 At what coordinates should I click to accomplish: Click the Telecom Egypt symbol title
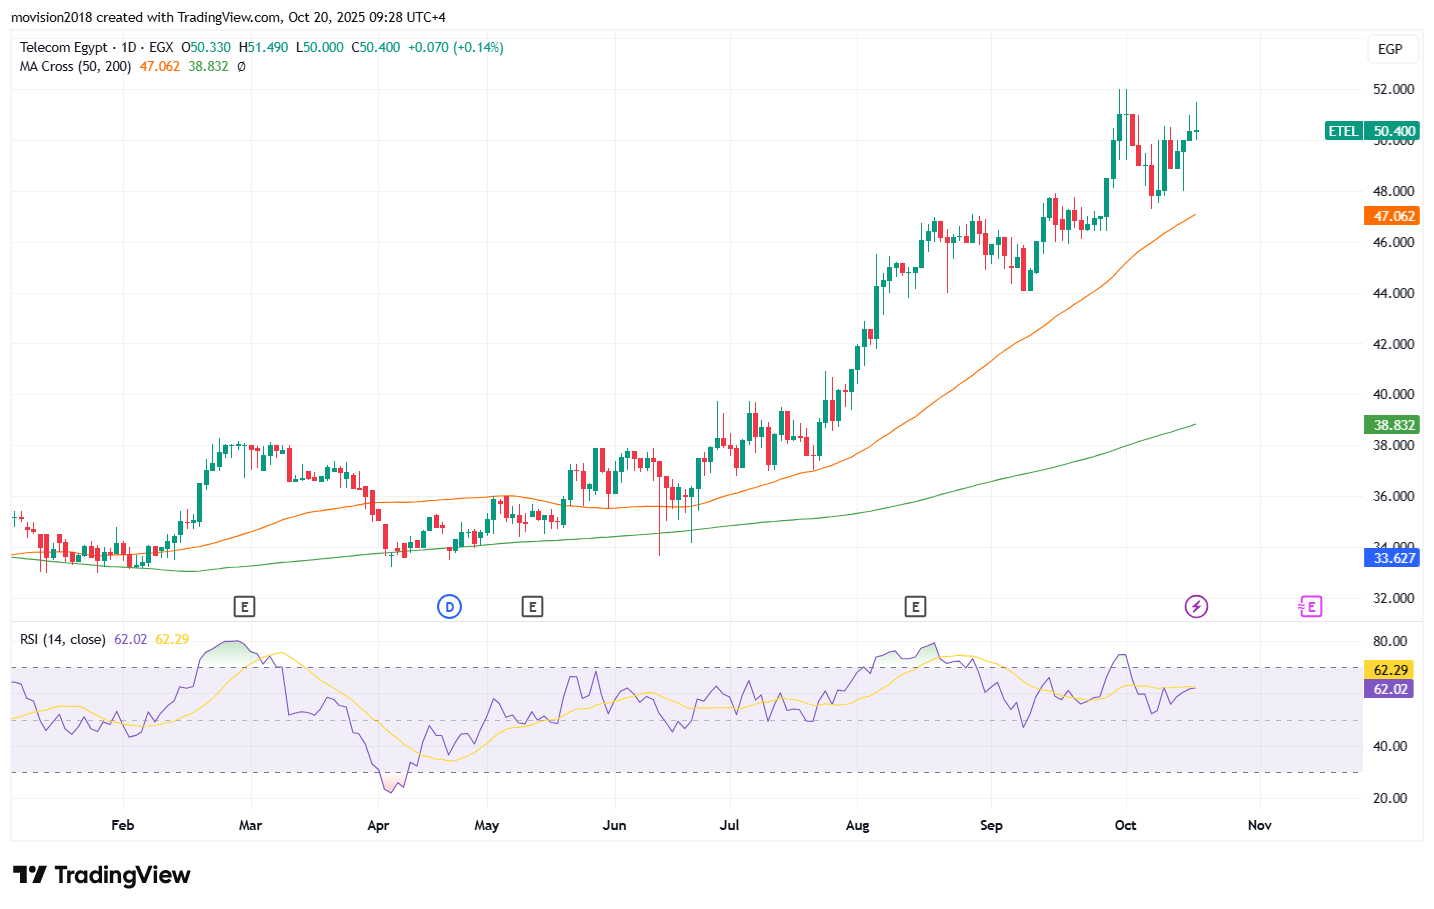(x=63, y=47)
